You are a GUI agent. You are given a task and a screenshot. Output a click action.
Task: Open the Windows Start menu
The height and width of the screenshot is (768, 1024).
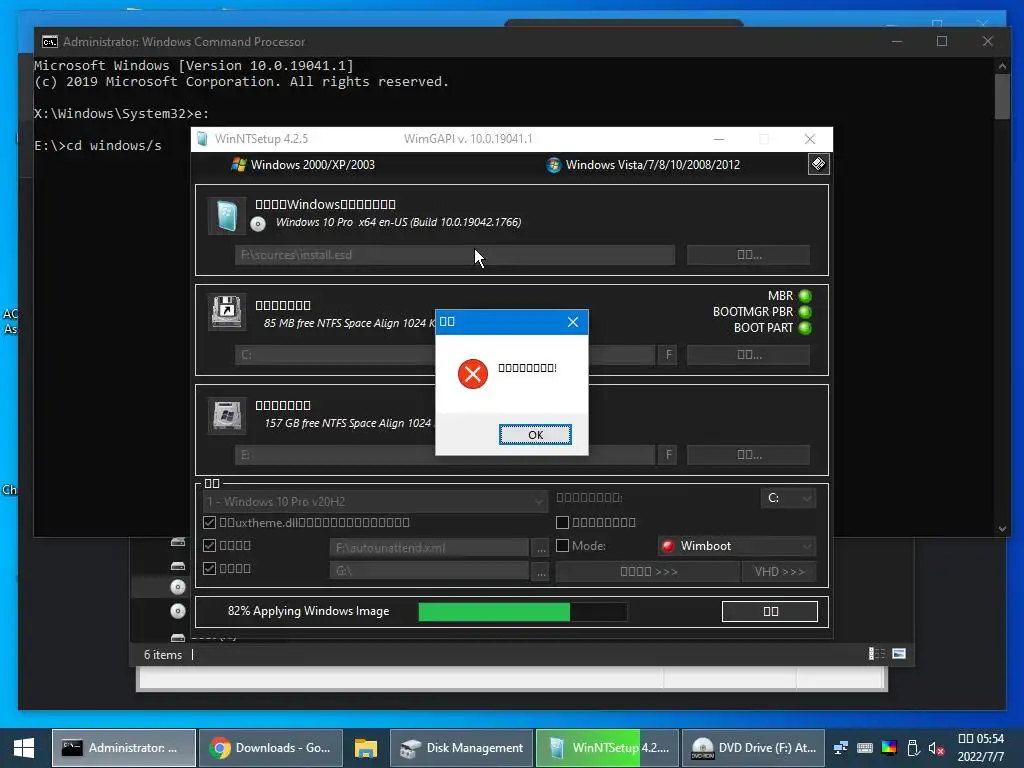(24, 748)
